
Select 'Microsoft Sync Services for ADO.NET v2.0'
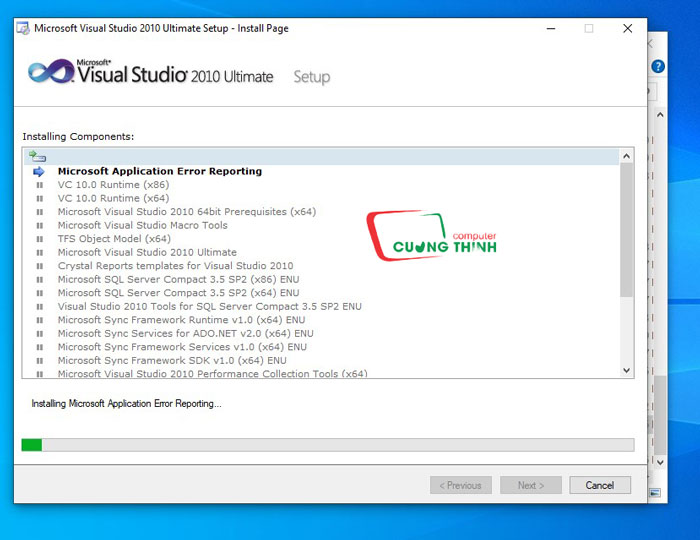click(x=186, y=333)
